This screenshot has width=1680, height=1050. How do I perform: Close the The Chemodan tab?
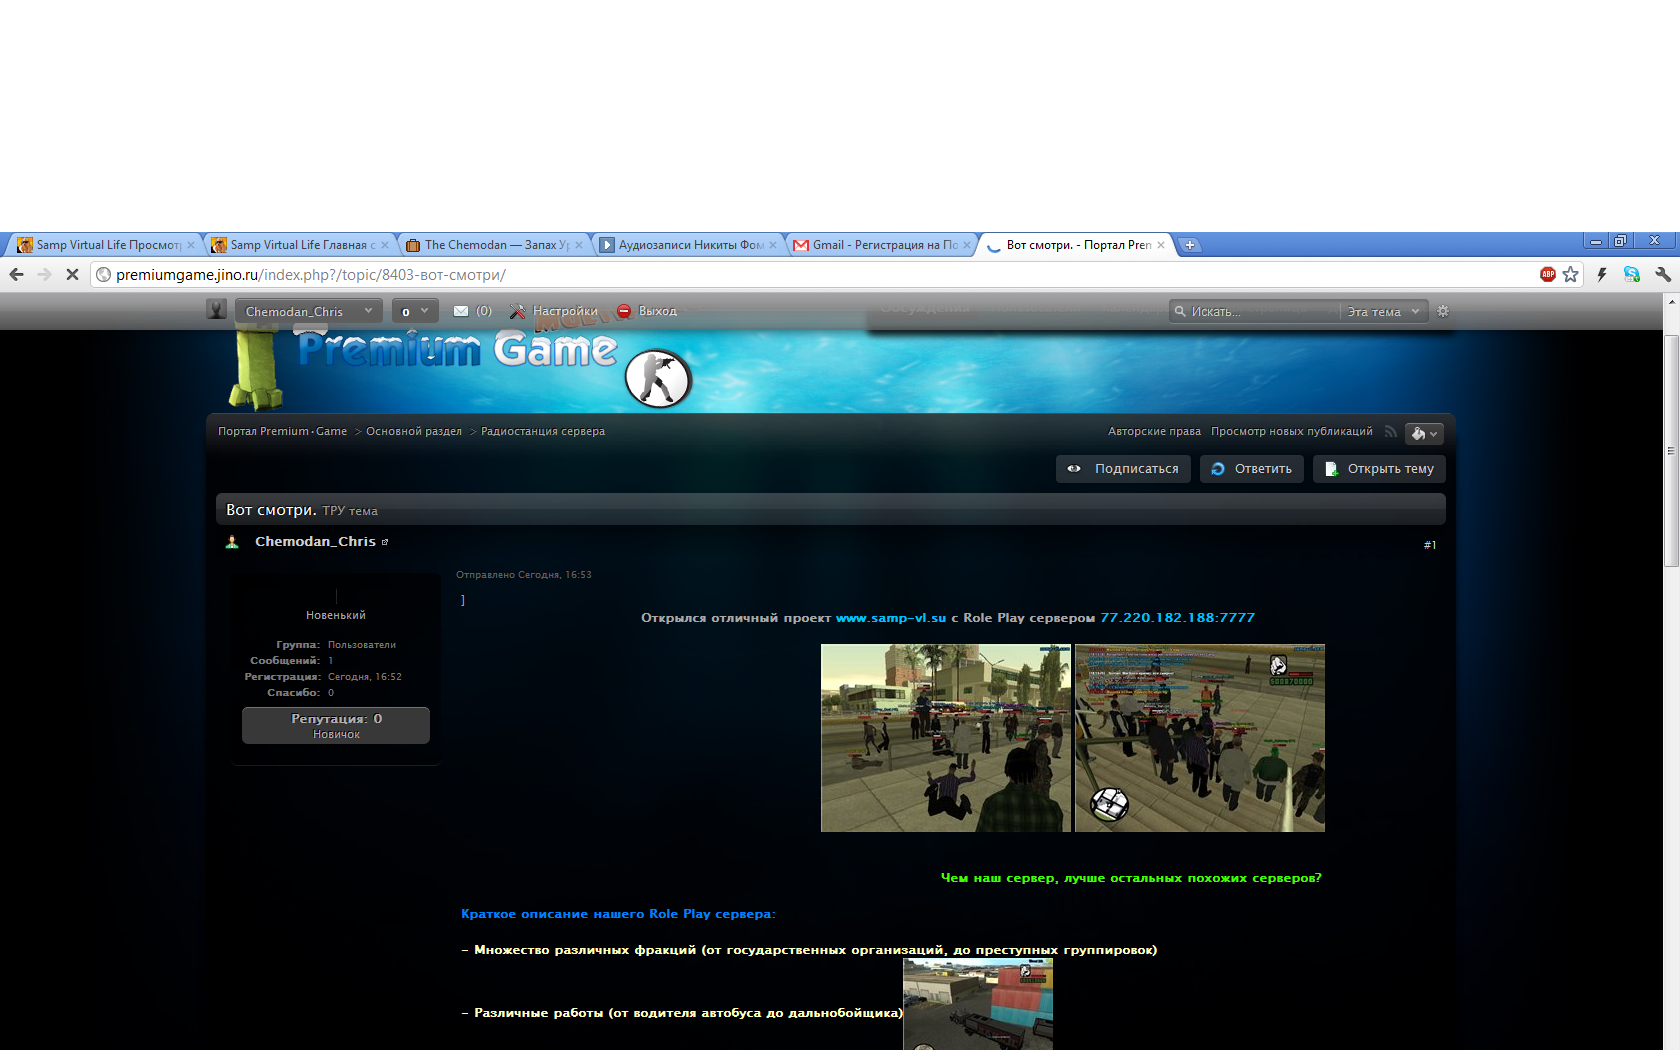[x=579, y=245]
